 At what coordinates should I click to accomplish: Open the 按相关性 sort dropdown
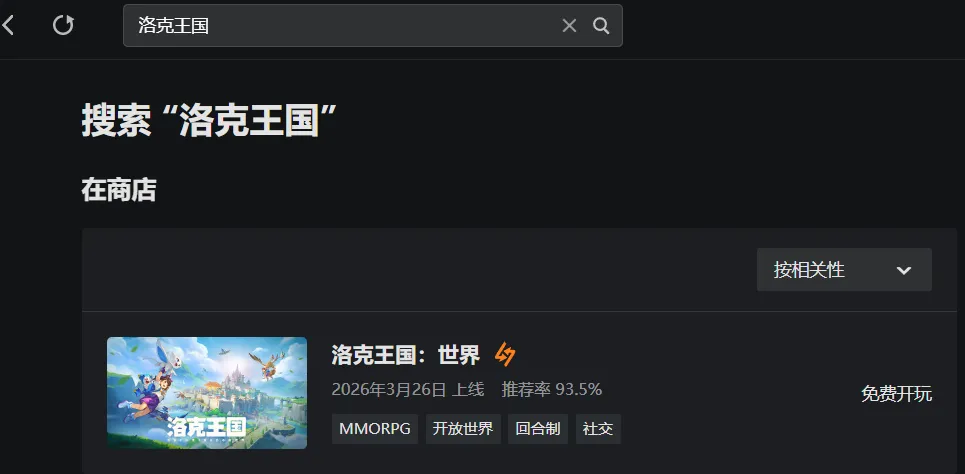[844, 270]
